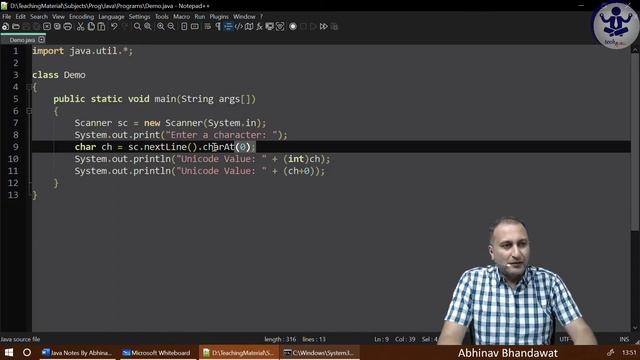Open the Search menu
Viewport: 640px width, 360px height.
coord(39,17)
